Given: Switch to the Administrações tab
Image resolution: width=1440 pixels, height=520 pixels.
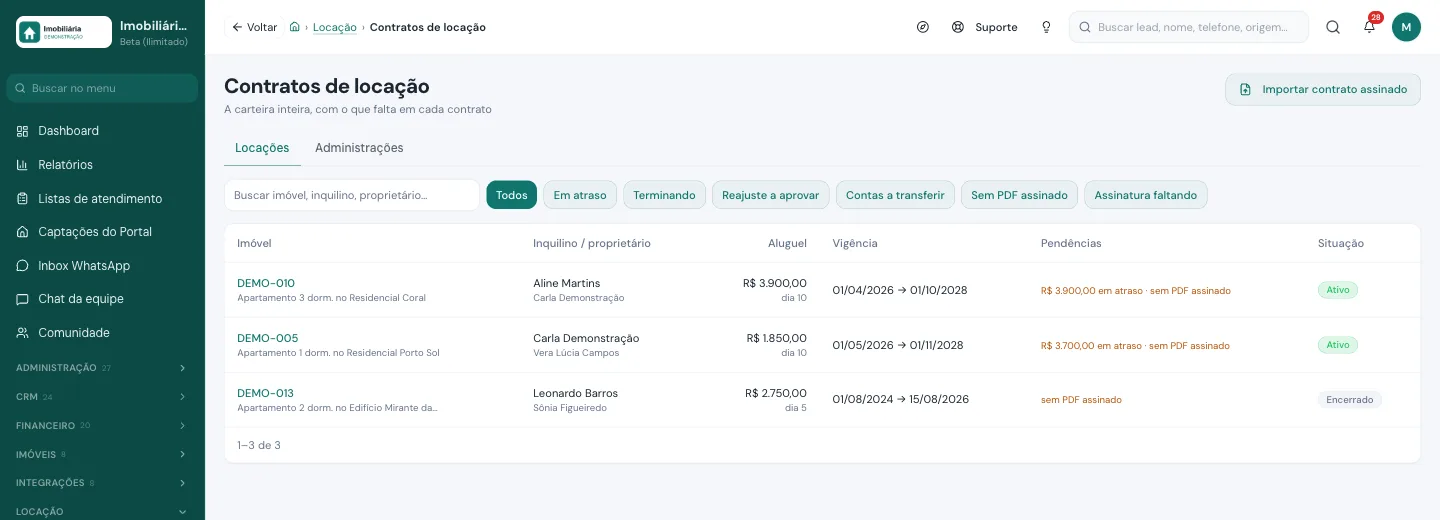Looking at the screenshot, I should coord(359,148).
